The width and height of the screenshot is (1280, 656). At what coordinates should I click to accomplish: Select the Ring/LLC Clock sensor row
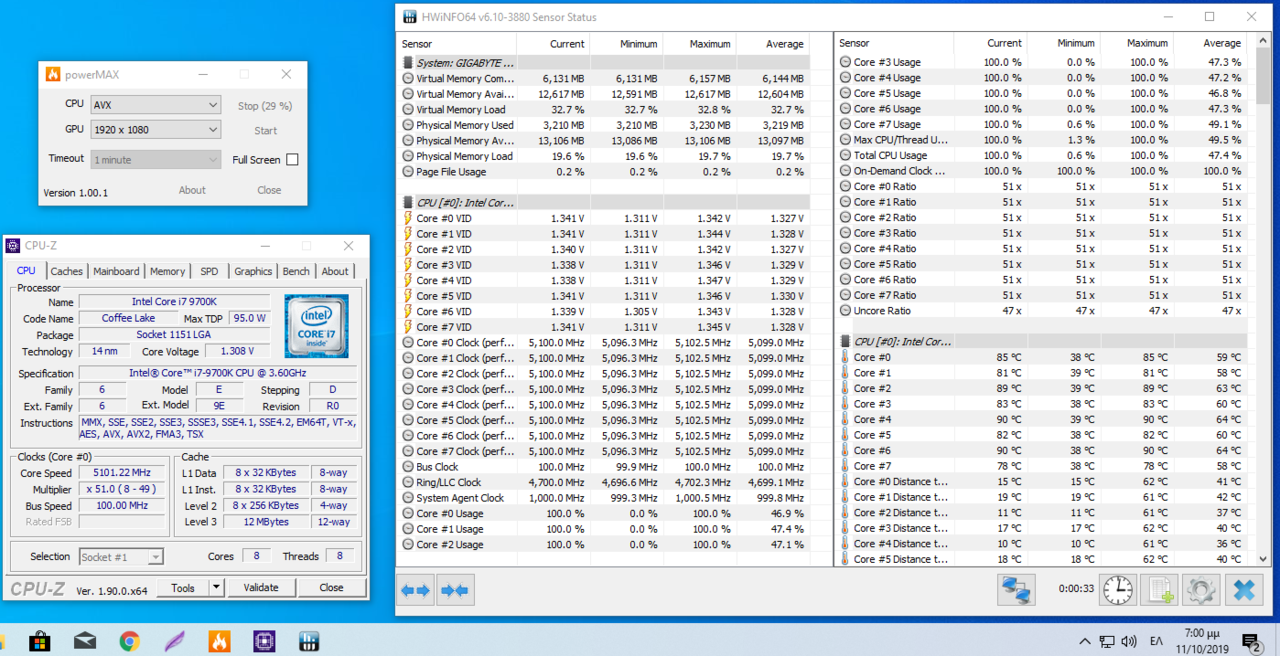click(x=603, y=482)
